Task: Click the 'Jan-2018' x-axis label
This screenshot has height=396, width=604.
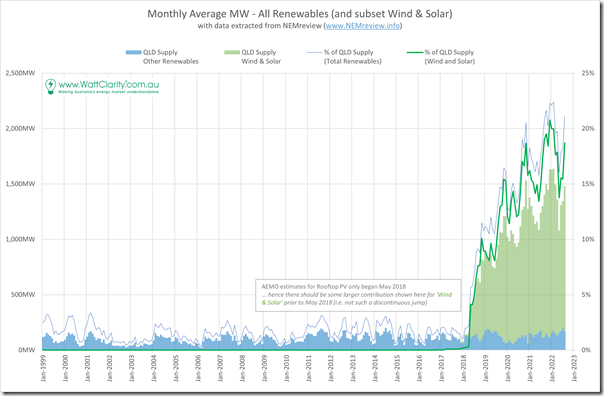Action: (x=463, y=368)
